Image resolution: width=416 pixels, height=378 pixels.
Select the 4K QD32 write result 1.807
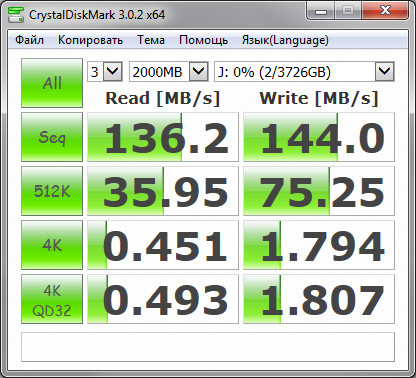coord(319,299)
